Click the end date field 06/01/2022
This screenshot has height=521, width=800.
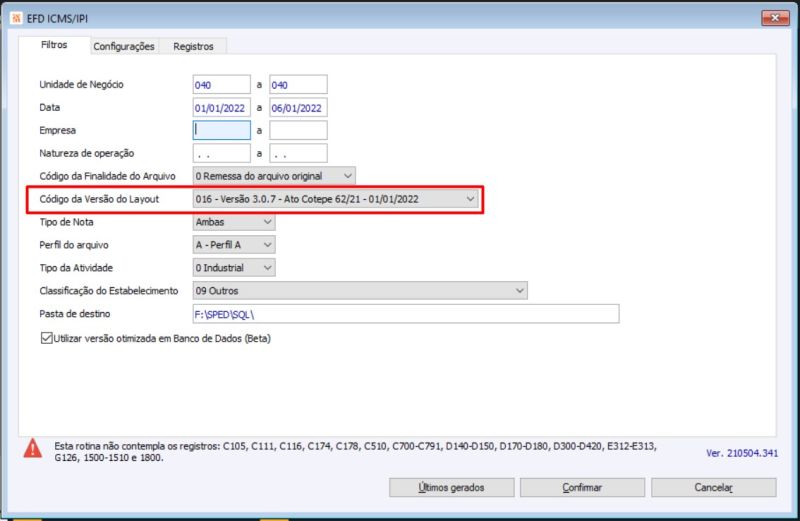pos(298,108)
